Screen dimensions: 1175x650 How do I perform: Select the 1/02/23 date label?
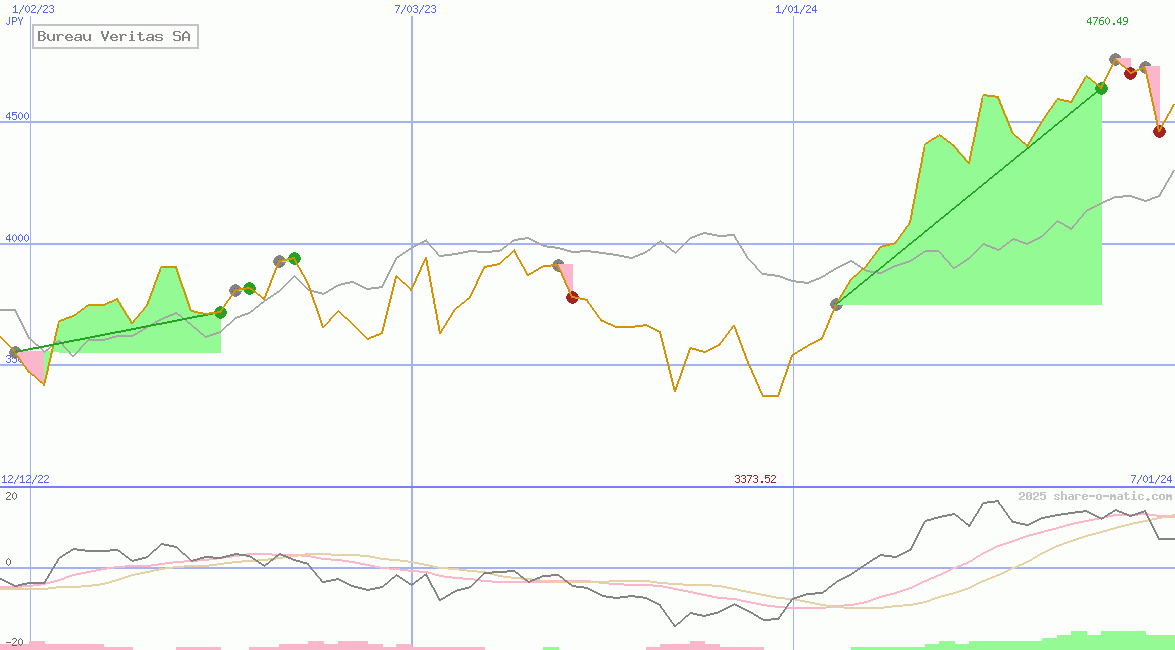[x=33, y=9]
